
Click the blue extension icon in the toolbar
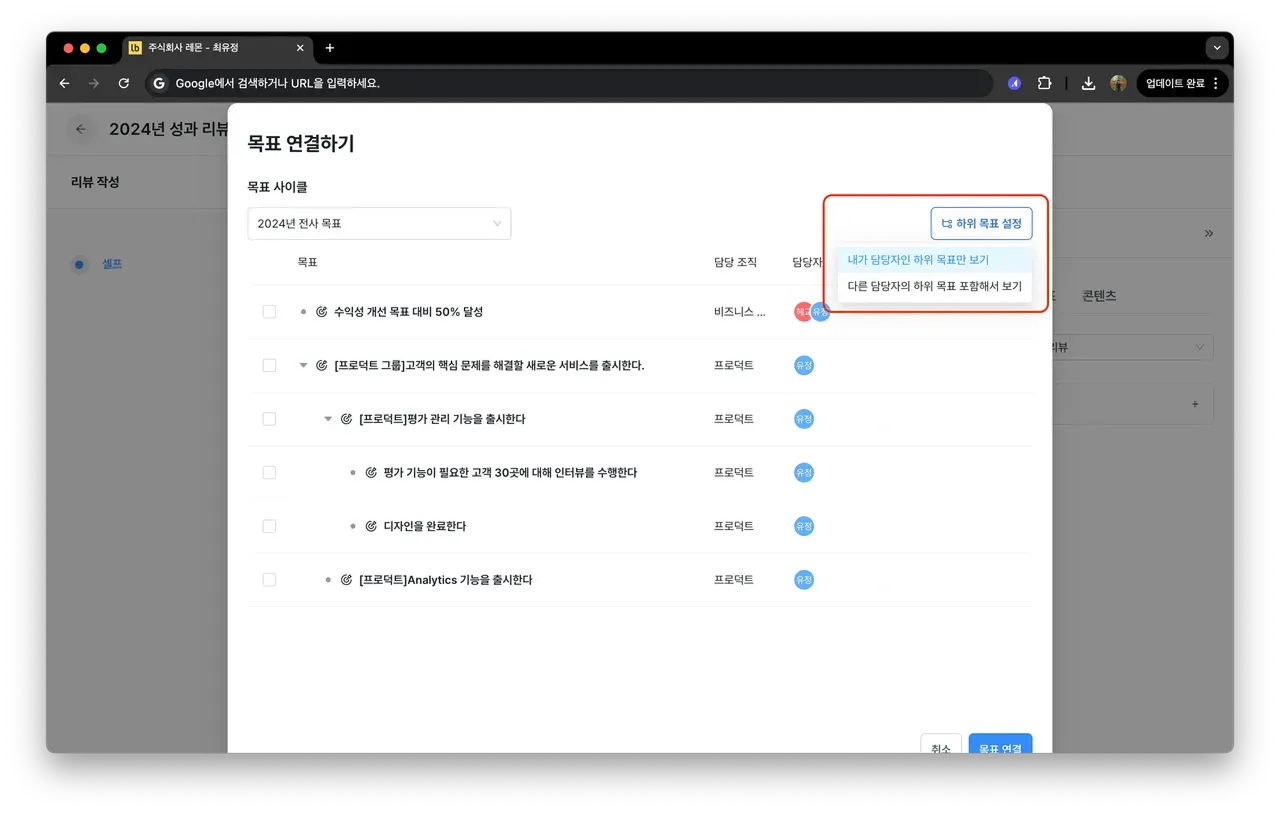[1014, 84]
